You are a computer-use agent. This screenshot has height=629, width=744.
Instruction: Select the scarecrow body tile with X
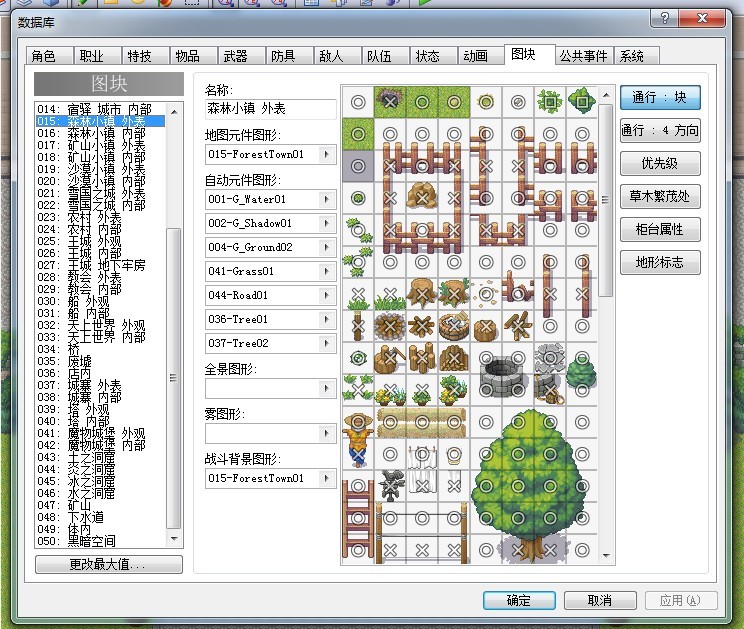(x=358, y=454)
